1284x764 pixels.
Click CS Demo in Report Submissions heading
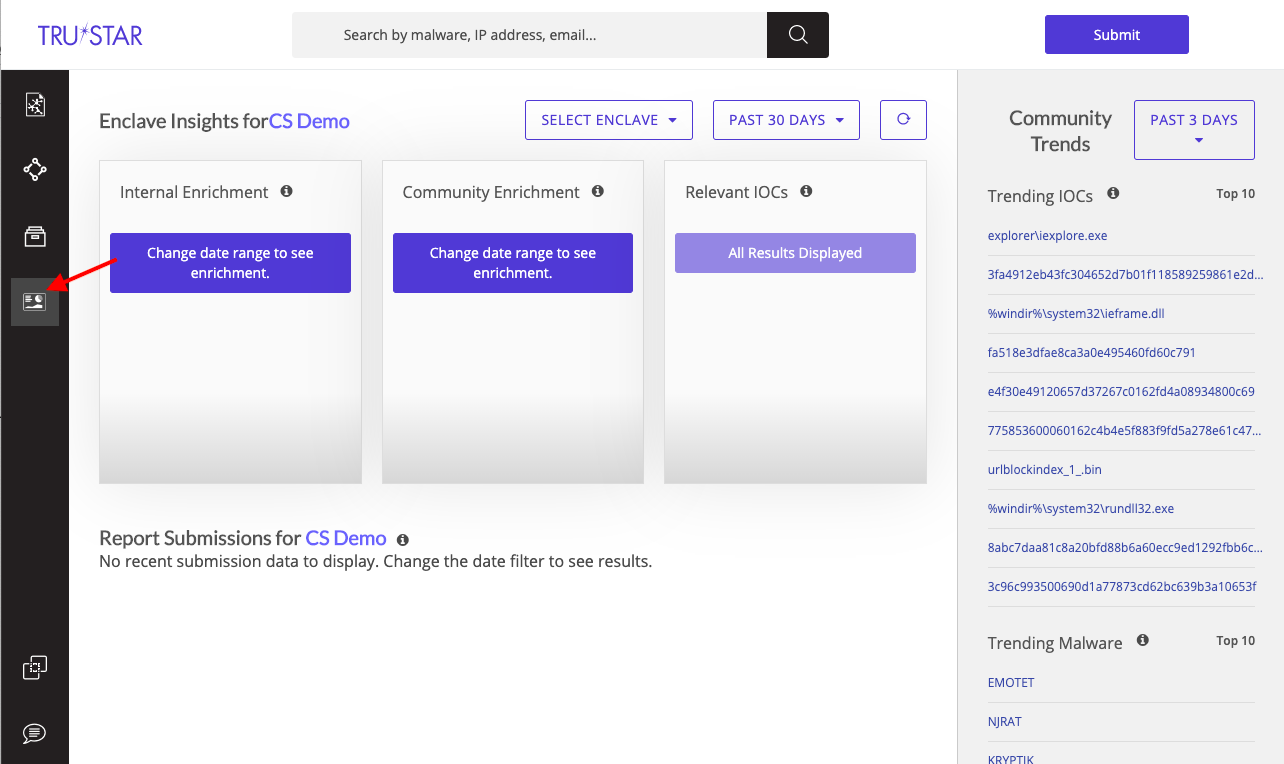tap(346, 538)
